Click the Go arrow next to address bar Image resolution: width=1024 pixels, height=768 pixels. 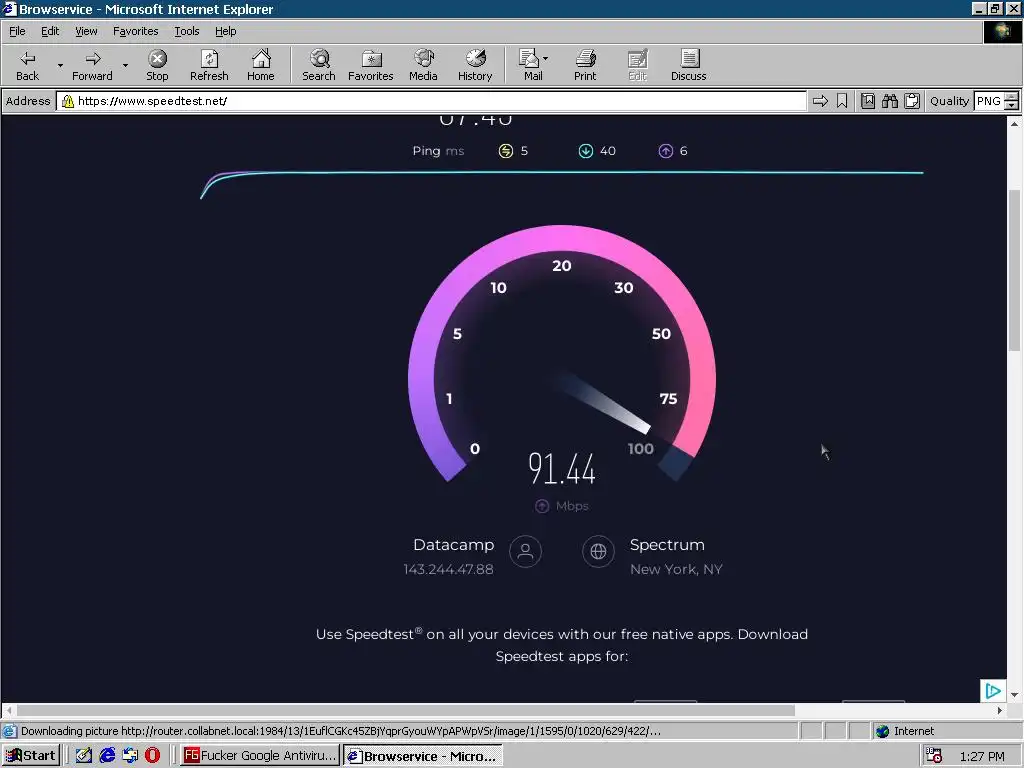coord(820,101)
